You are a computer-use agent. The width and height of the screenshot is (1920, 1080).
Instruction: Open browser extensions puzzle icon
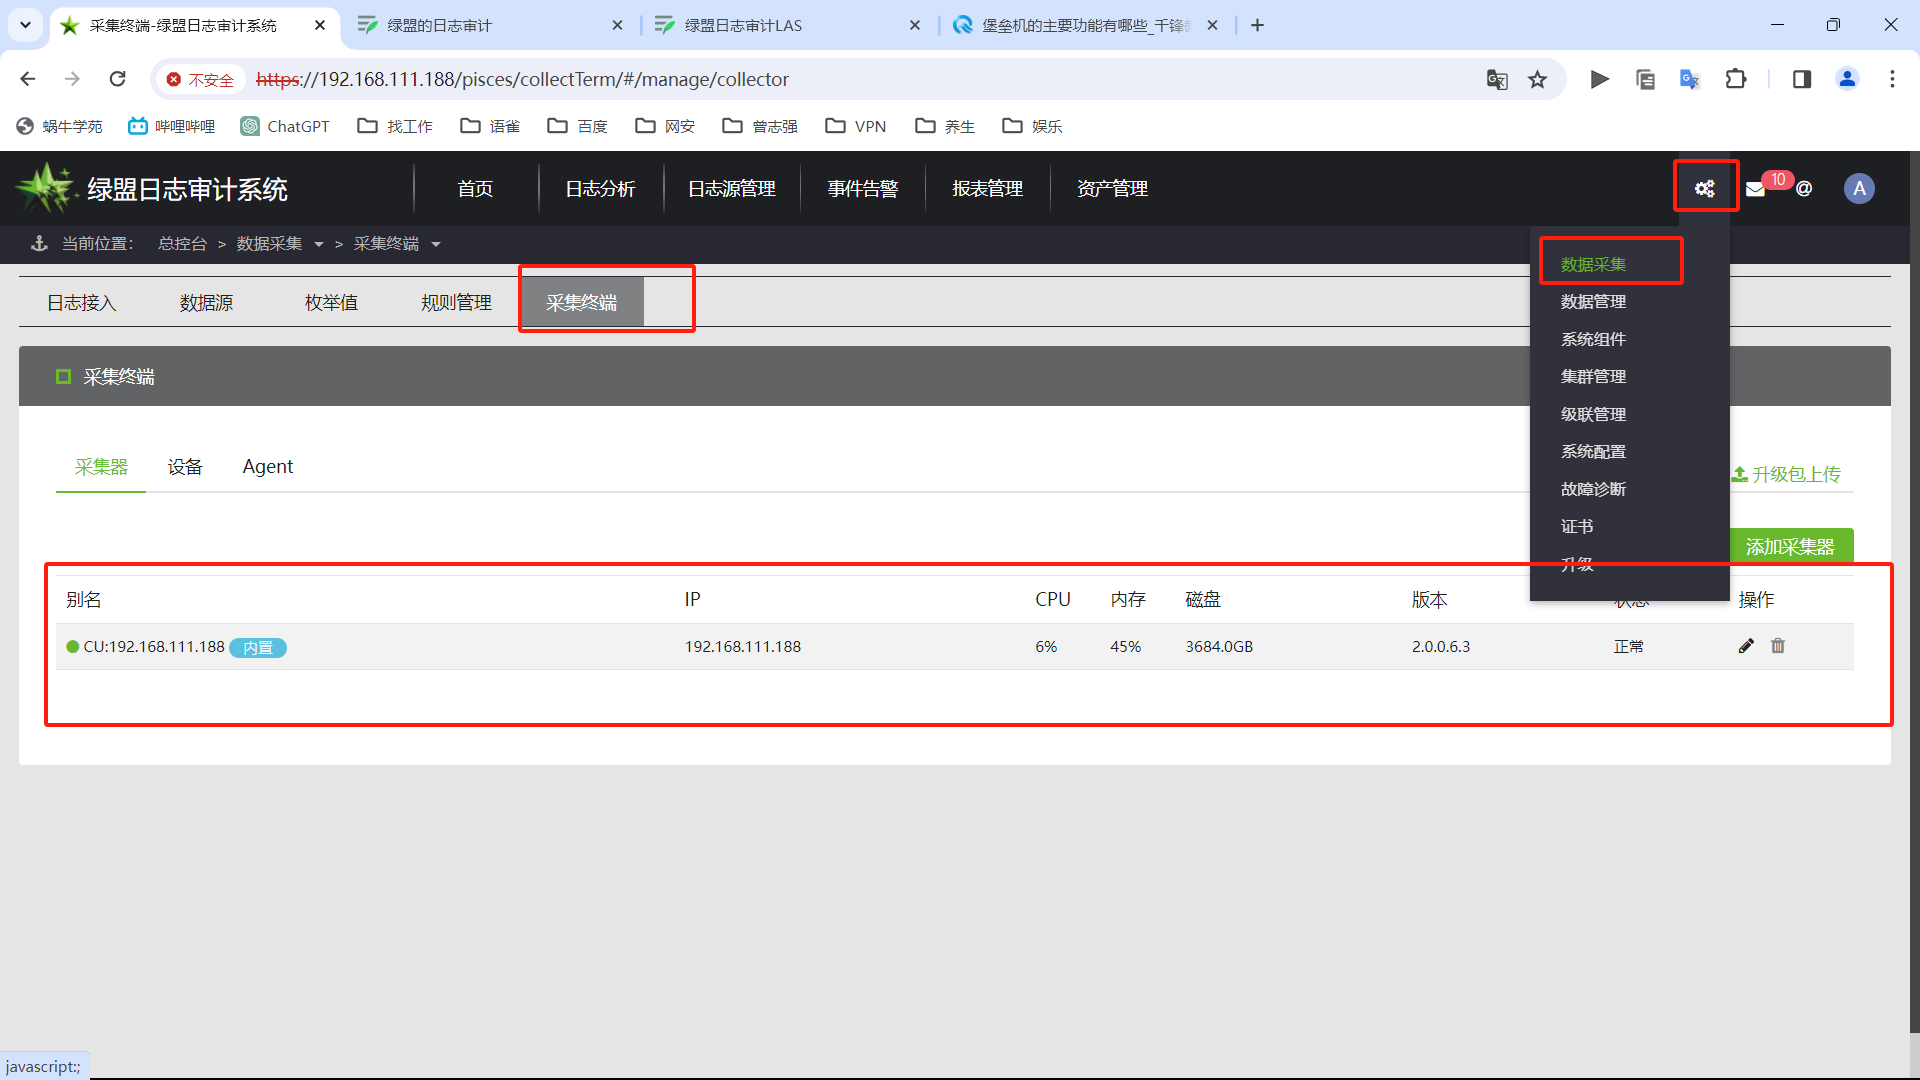click(x=1736, y=79)
